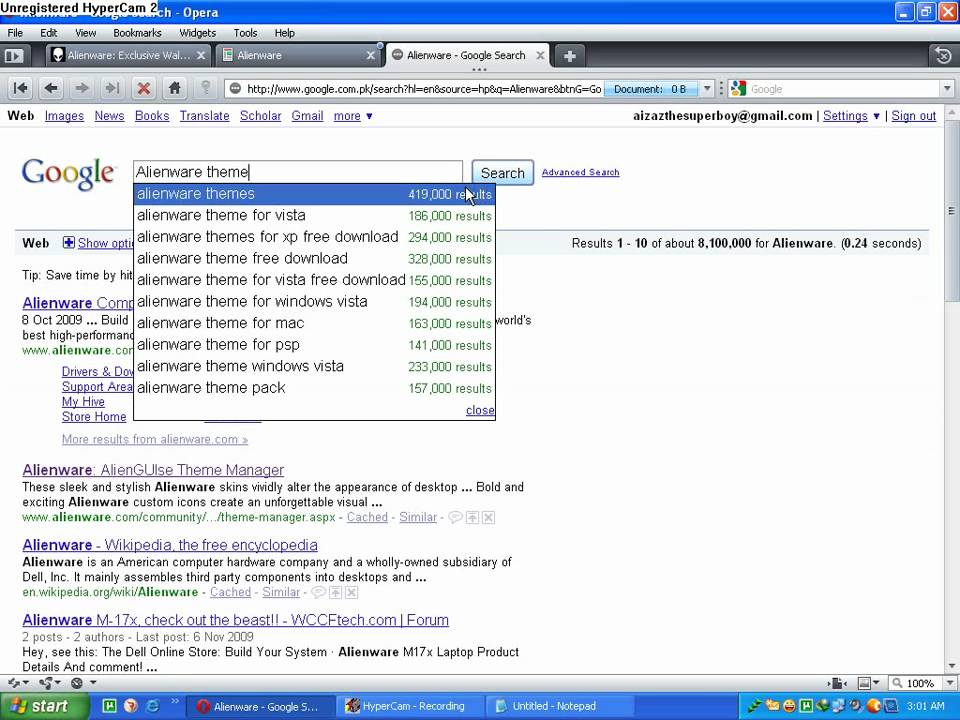Open the Gmail link
The width and height of the screenshot is (960, 720).
(x=307, y=116)
